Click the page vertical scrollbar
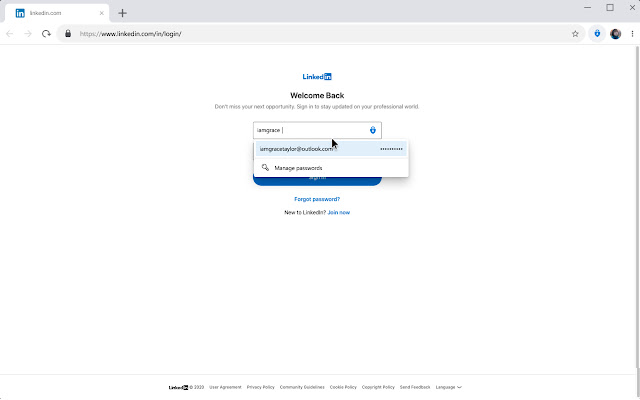Screen dimensions: 640x400 [637, 208]
